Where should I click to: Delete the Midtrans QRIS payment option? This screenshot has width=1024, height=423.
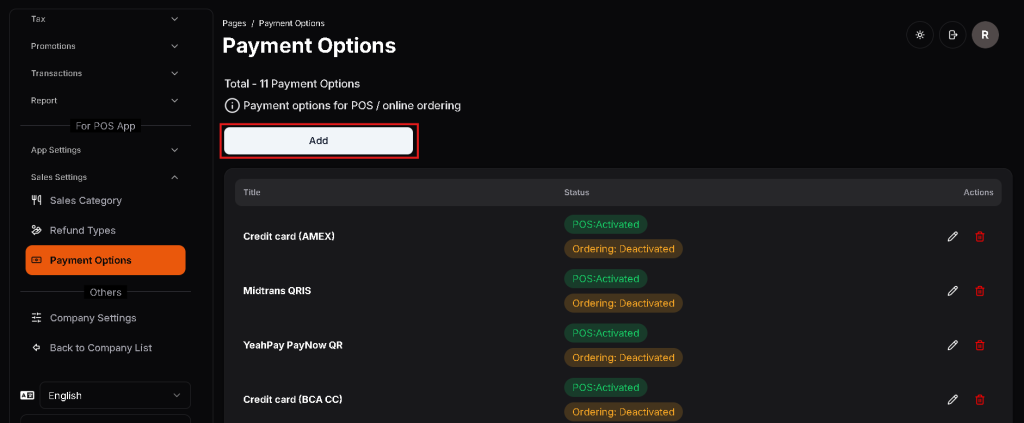[x=979, y=291]
